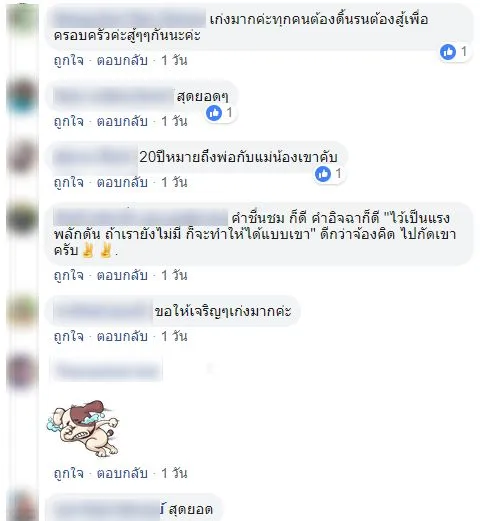Click first commenter's blurred profile picture
Screen dimensions: 492x521
23,18
